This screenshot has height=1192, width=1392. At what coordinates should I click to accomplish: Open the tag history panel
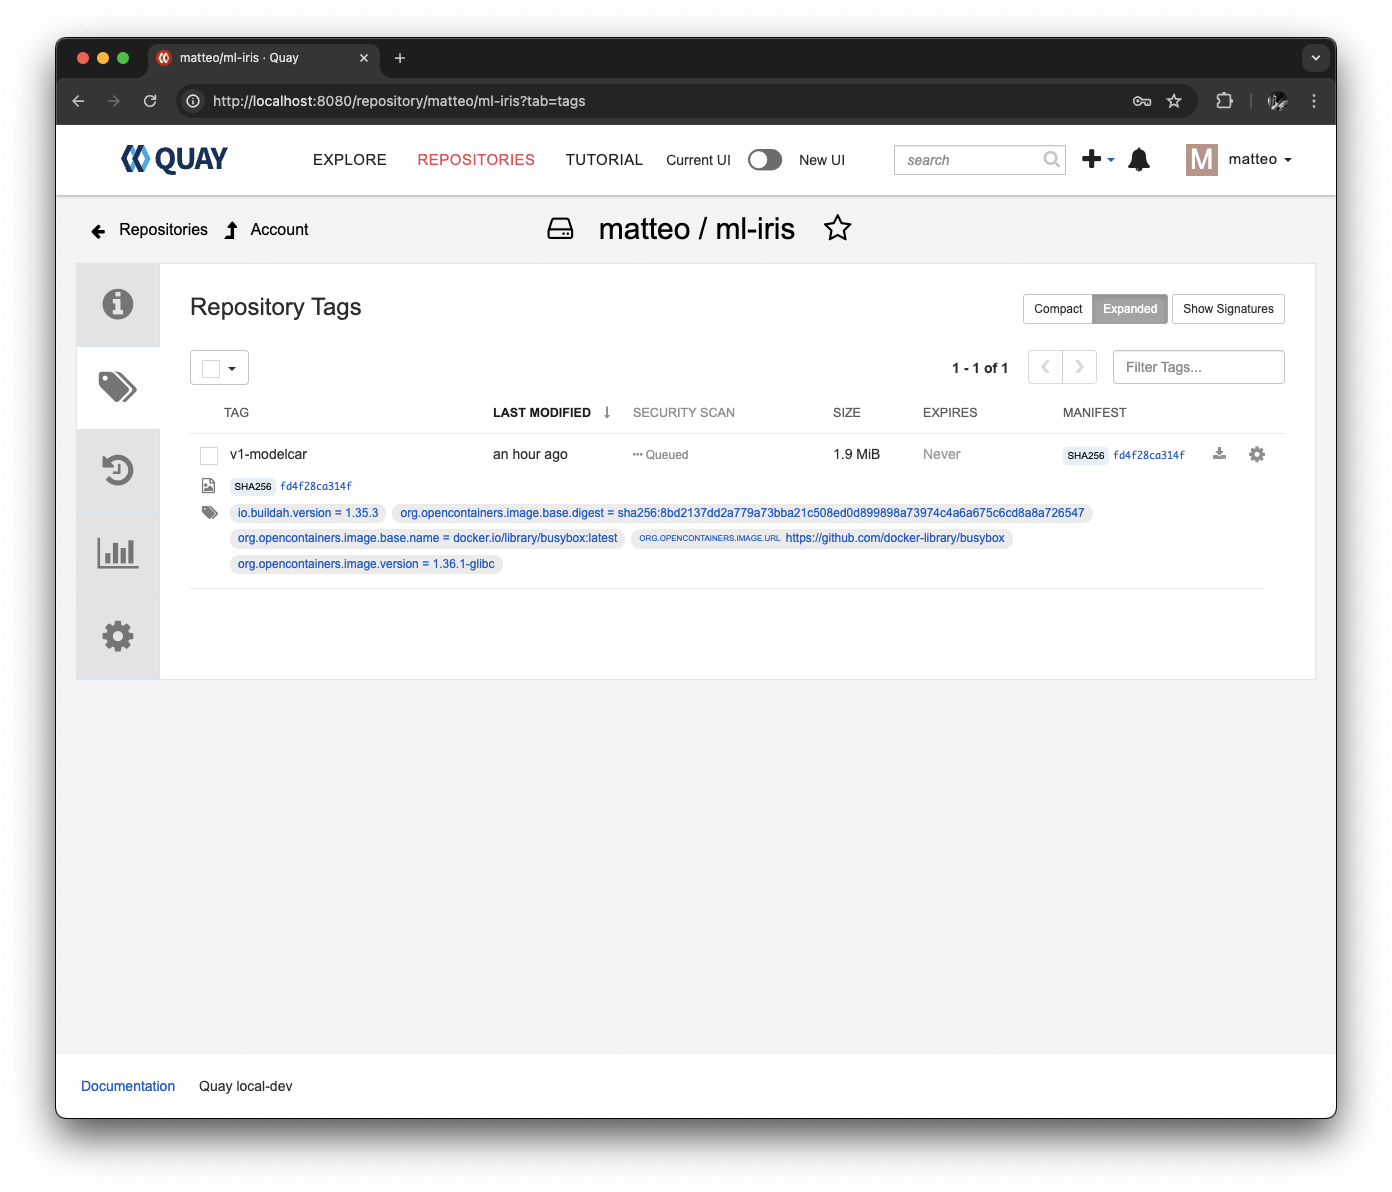tap(118, 470)
